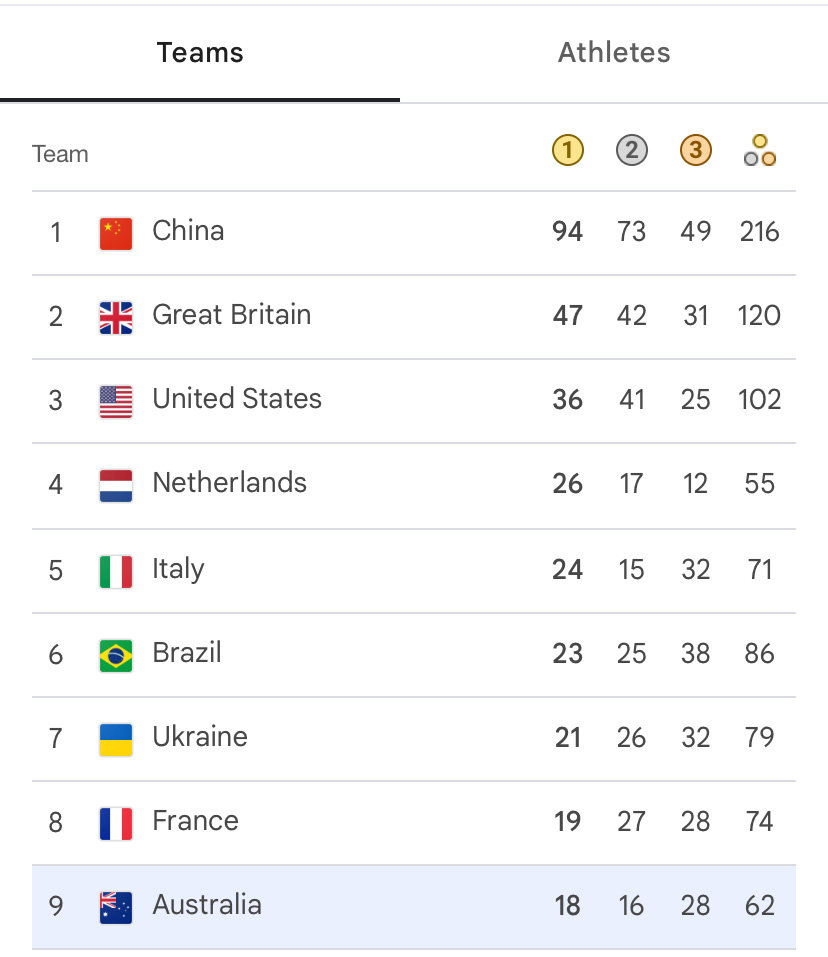Viewport: 828px width, 957px height.
Task: Click the Ukraine flag icon
Action: coord(116,740)
